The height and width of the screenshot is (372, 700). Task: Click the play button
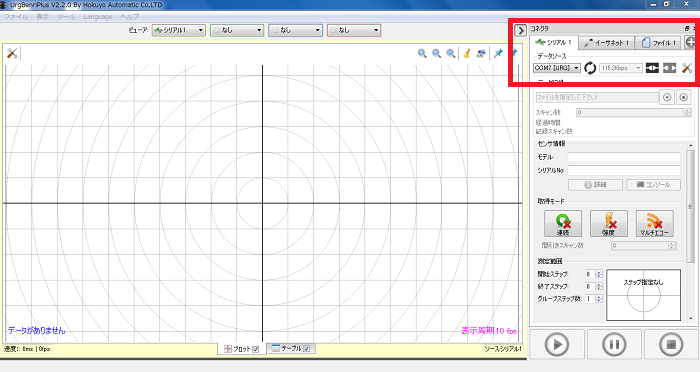pos(557,344)
